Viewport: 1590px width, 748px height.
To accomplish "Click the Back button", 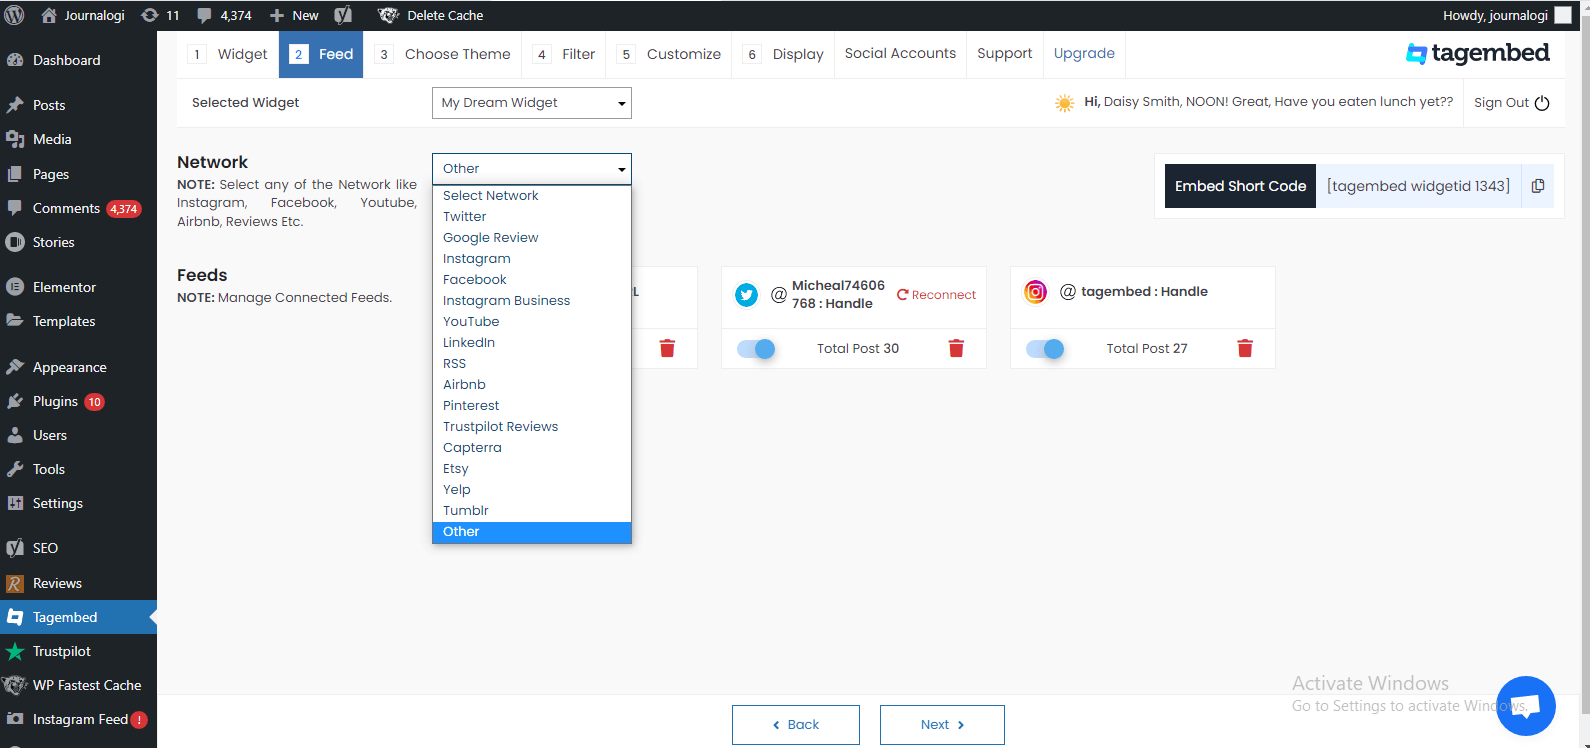I will point(796,725).
